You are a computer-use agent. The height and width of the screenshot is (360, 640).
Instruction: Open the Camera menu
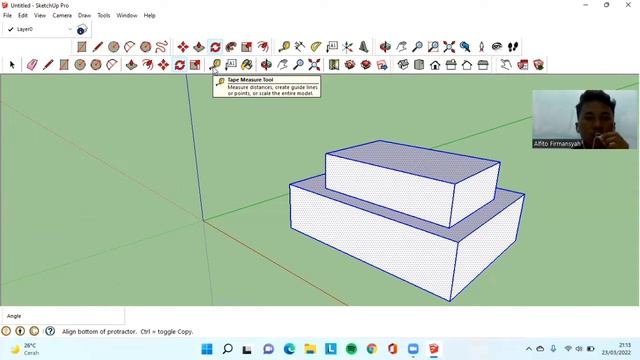[62, 16]
